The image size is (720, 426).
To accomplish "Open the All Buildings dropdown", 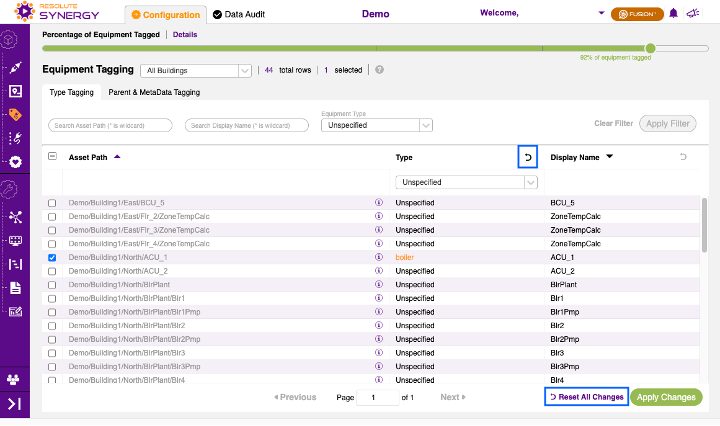I will pos(196,71).
